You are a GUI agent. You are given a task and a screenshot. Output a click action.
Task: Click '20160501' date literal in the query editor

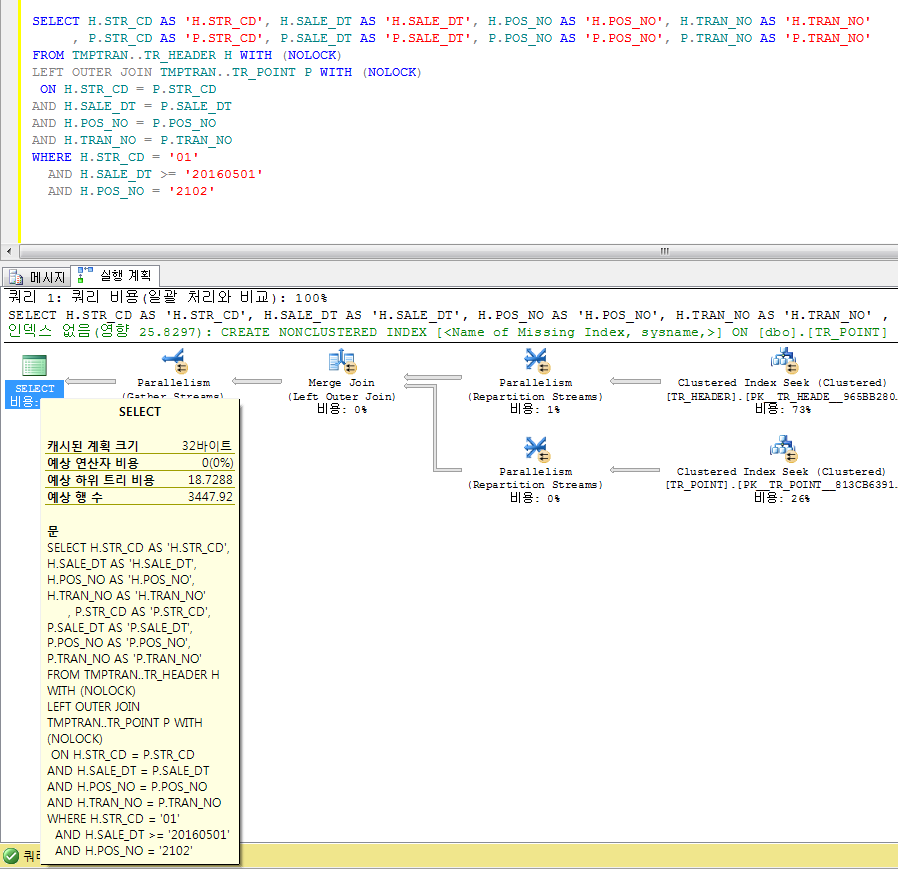point(223,174)
